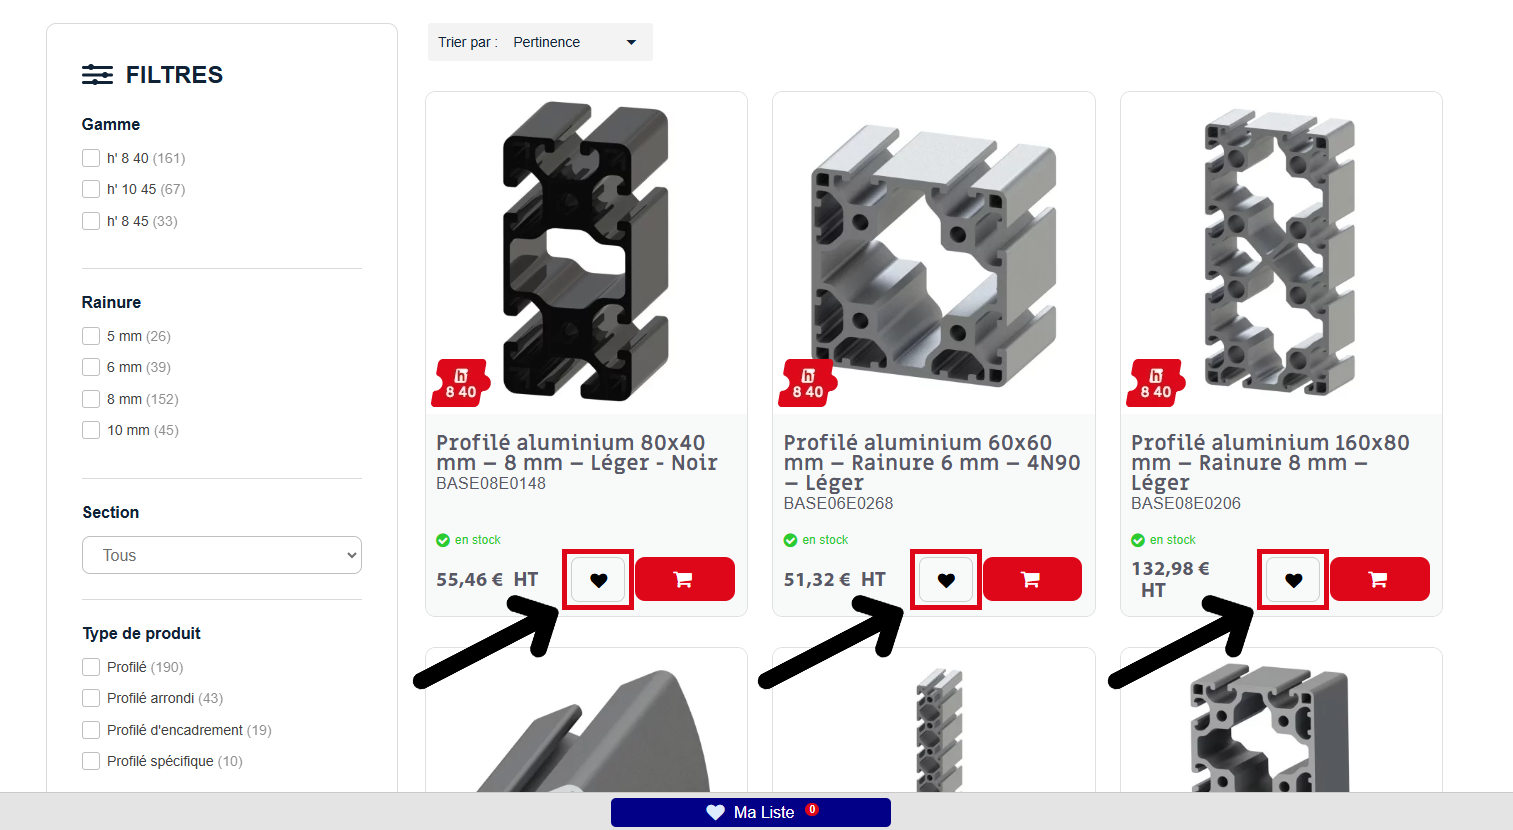
Task: Tick the Profilé arrondi product type
Action: pyautogui.click(x=91, y=698)
